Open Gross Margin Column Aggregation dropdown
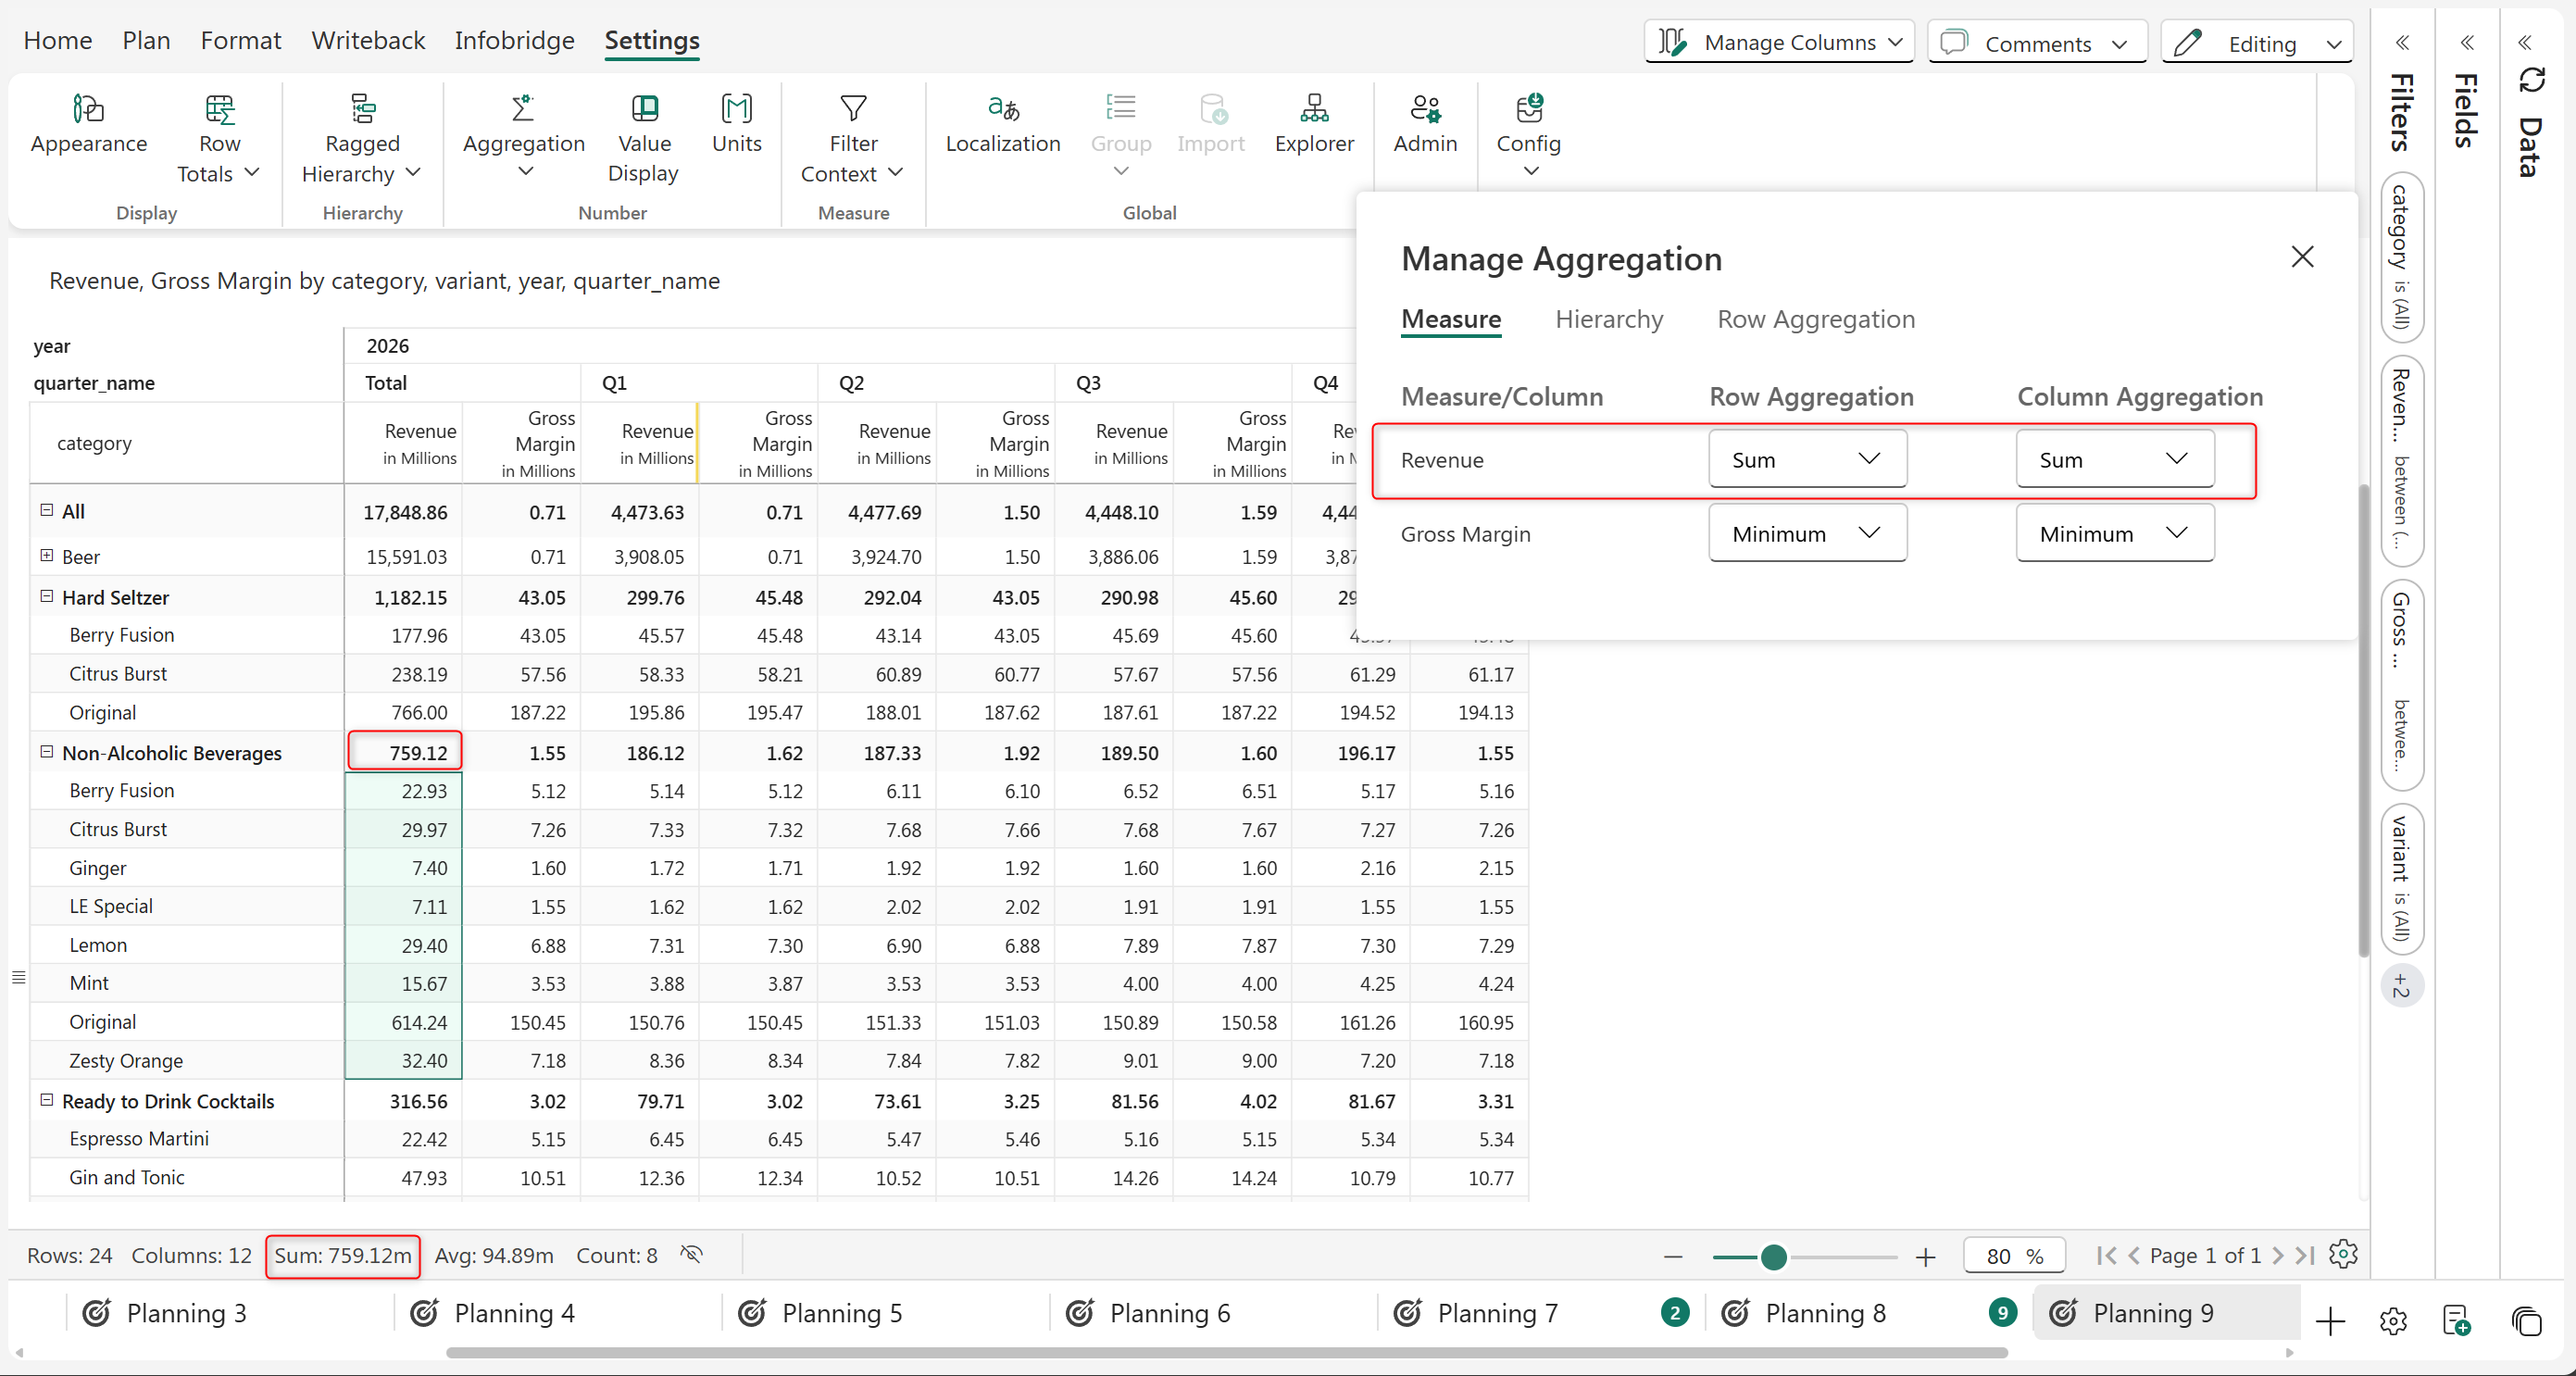Screen dimensions: 2576x1376 point(2114,533)
